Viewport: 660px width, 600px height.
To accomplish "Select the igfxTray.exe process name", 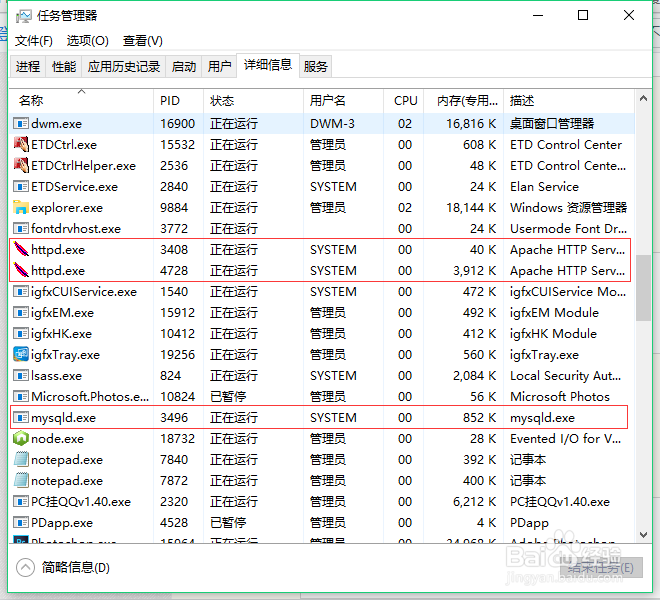I will tap(65, 355).
